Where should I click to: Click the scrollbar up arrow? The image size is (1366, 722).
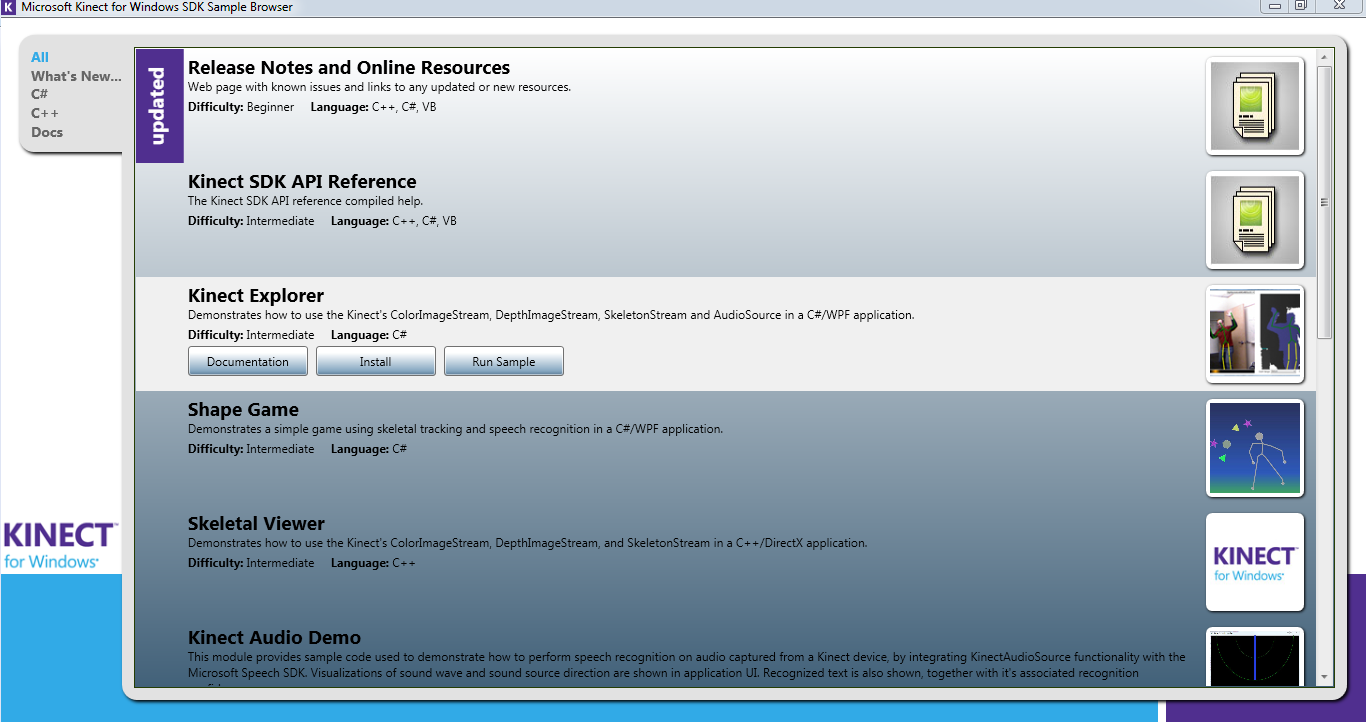(1324, 59)
